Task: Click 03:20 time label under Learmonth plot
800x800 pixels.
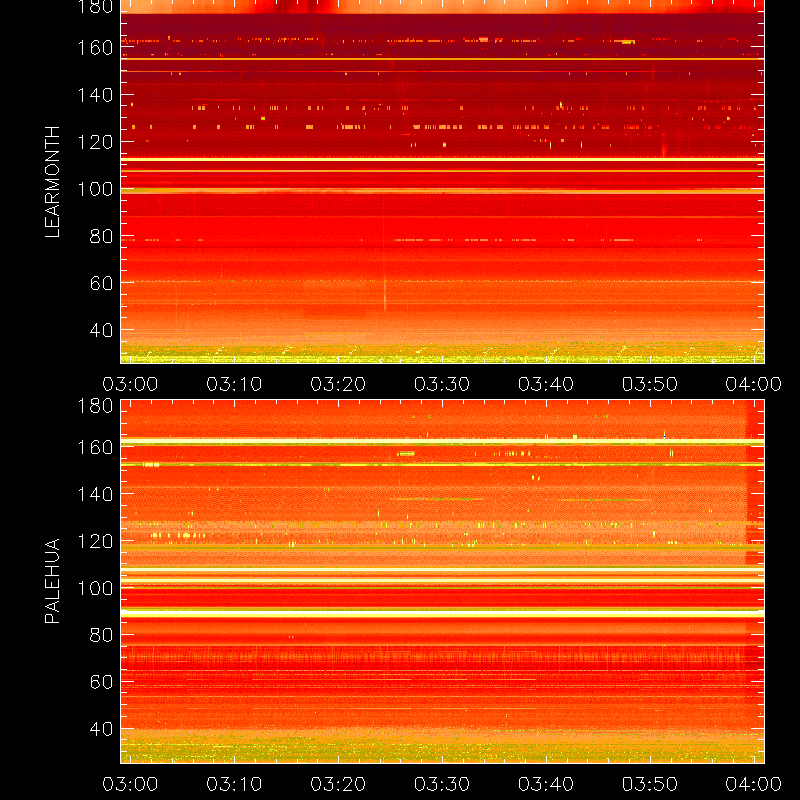Action: click(x=338, y=384)
